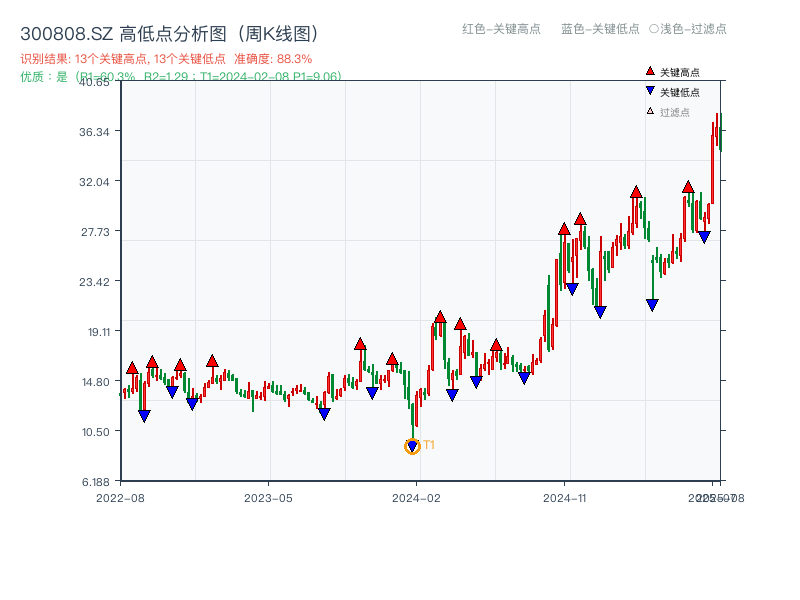Click the 14.80 y-axis label
This screenshot has width=800, height=600.
pyautogui.click(x=95, y=382)
